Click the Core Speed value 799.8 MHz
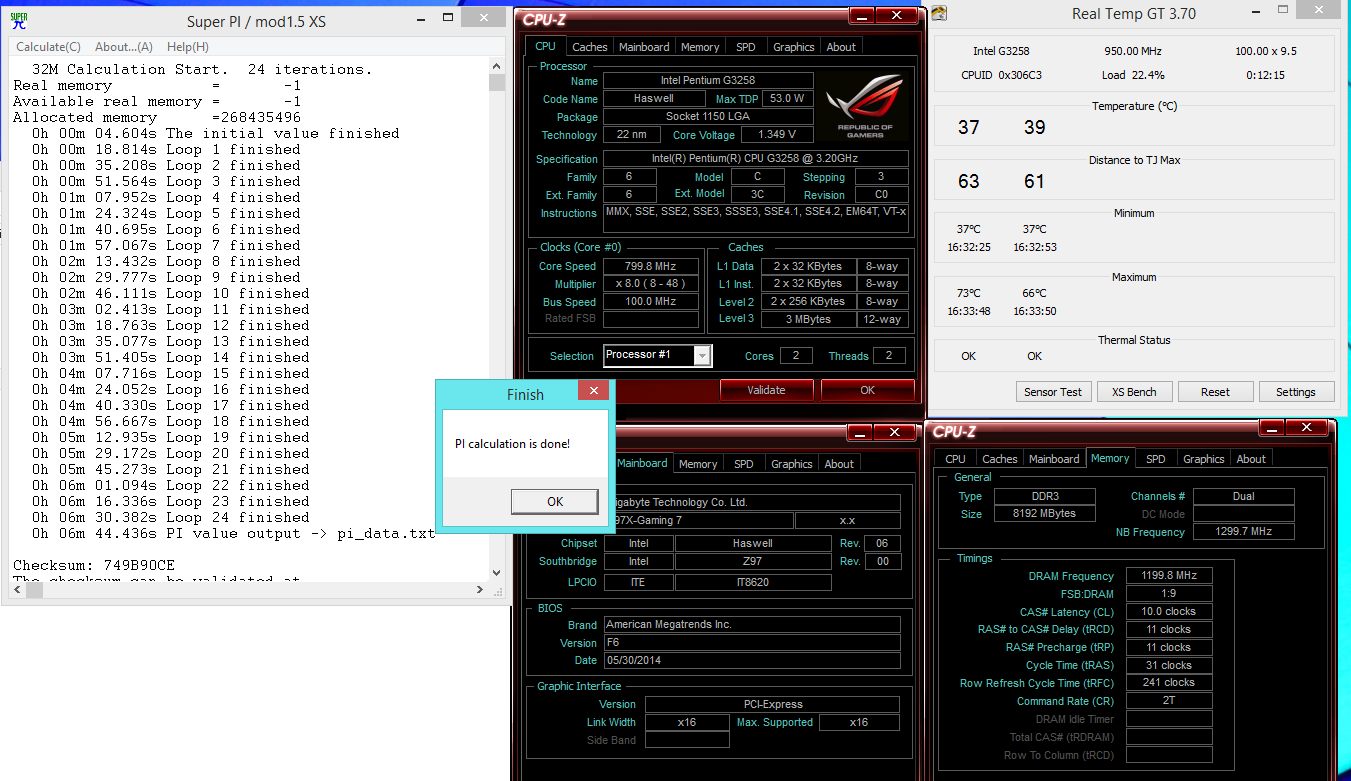The image size is (1351, 781). click(651, 266)
